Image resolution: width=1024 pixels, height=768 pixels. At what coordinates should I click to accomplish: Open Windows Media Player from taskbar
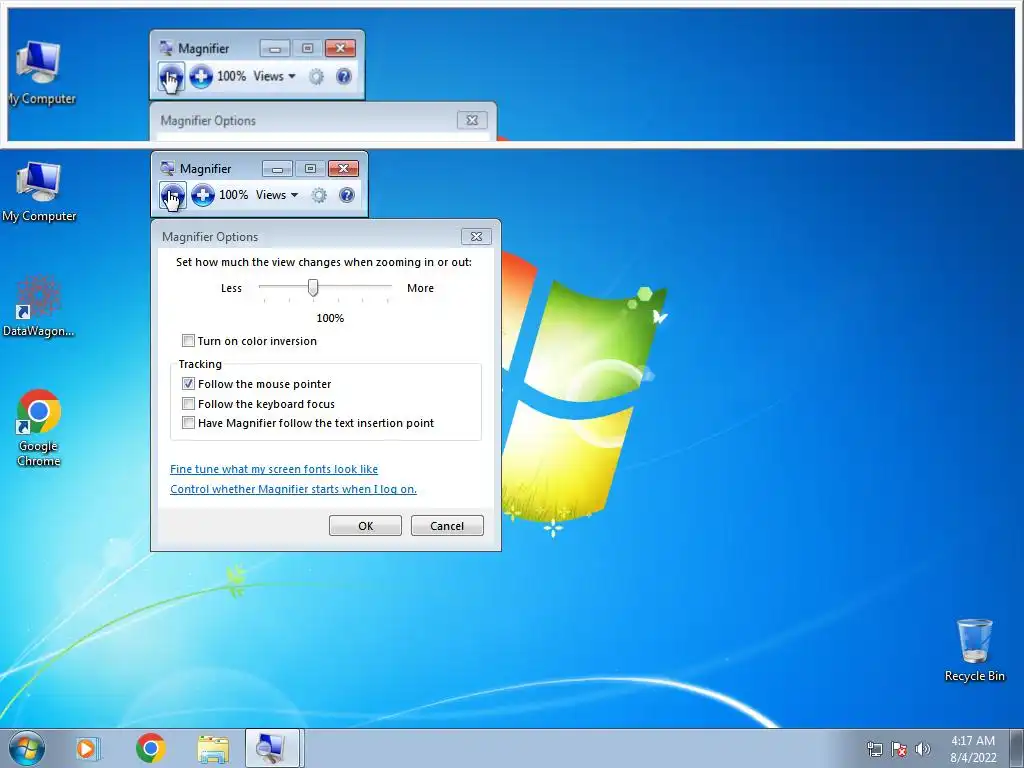point(88,748)
